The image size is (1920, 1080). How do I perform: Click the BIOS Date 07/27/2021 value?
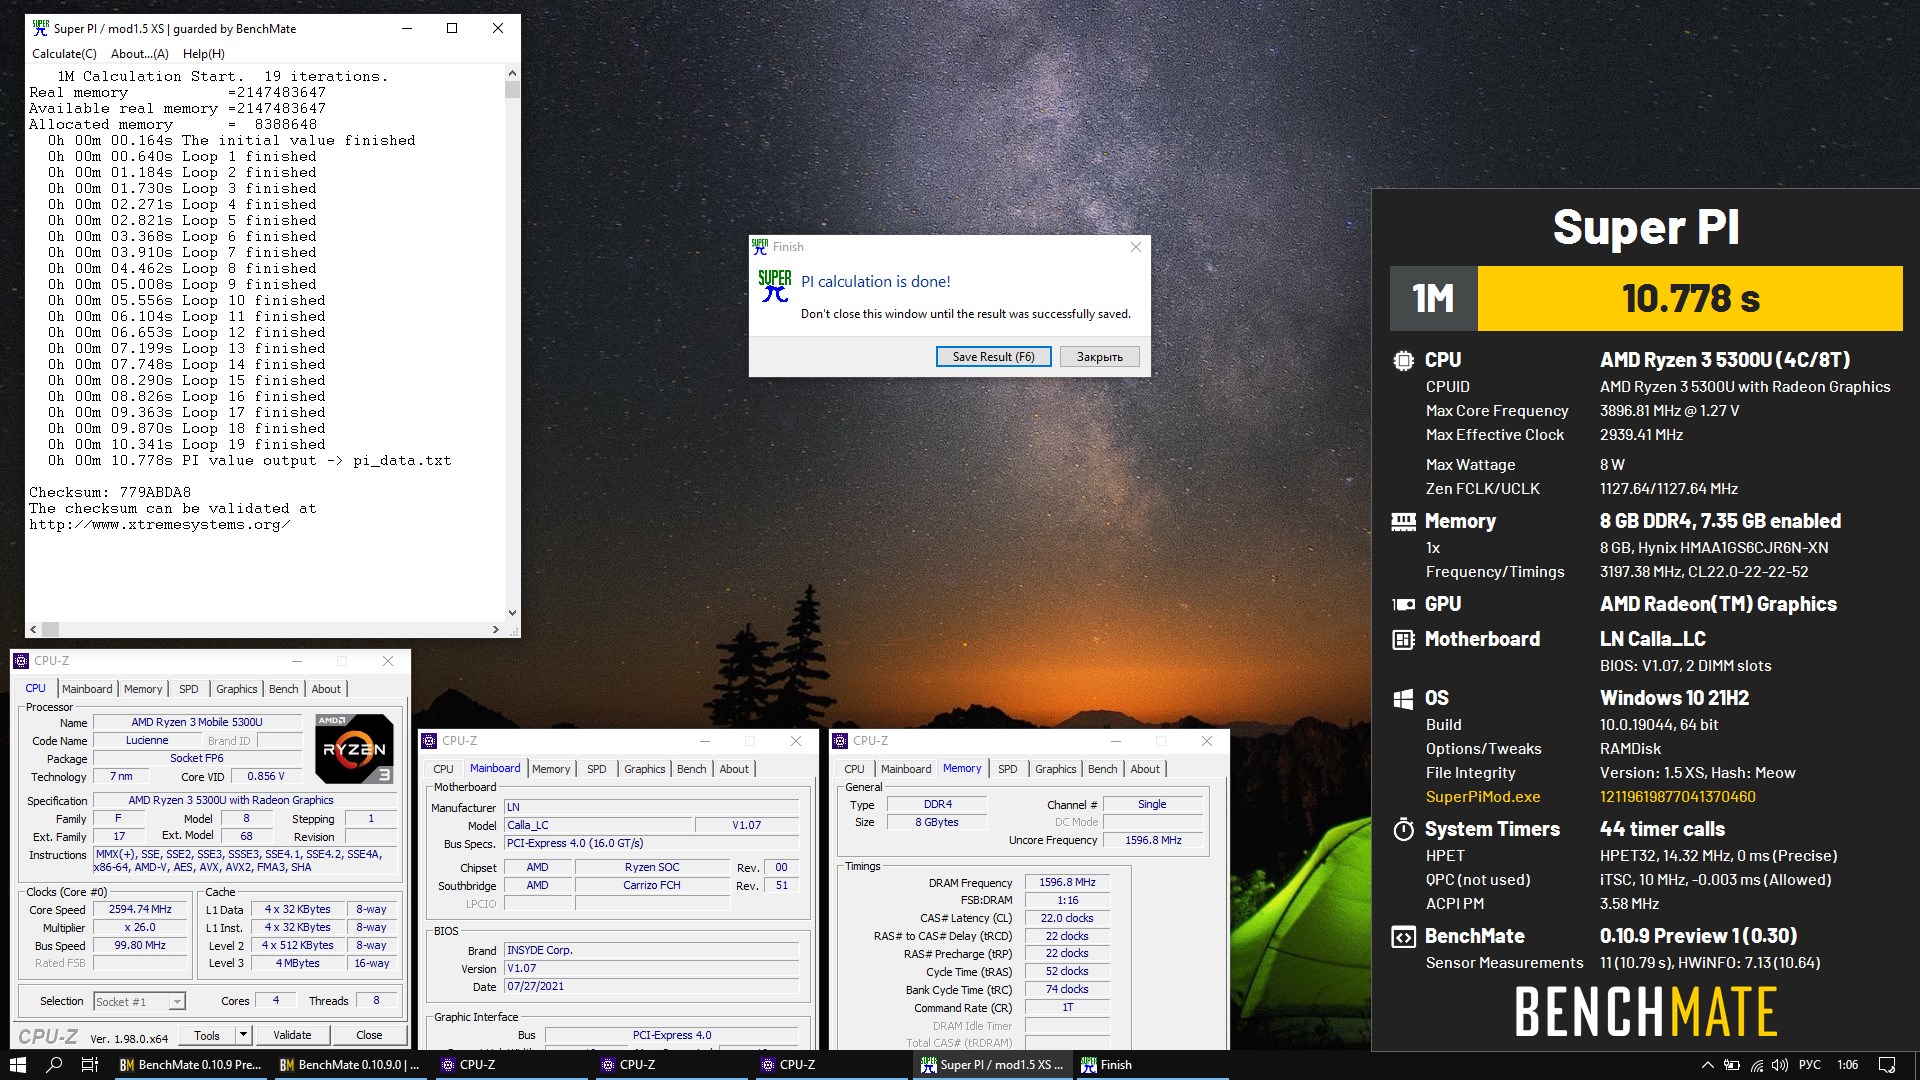point(651,987)
